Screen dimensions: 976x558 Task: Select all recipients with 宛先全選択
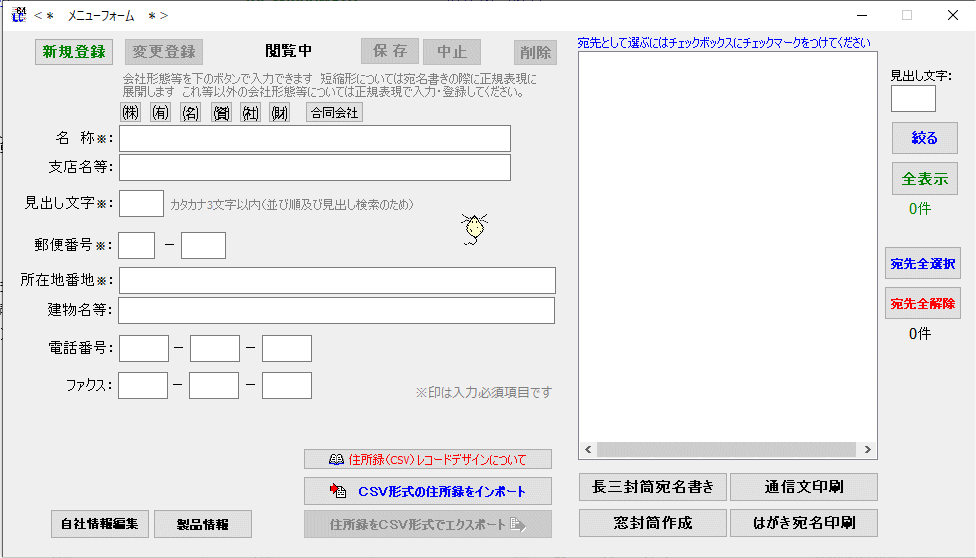922,264
